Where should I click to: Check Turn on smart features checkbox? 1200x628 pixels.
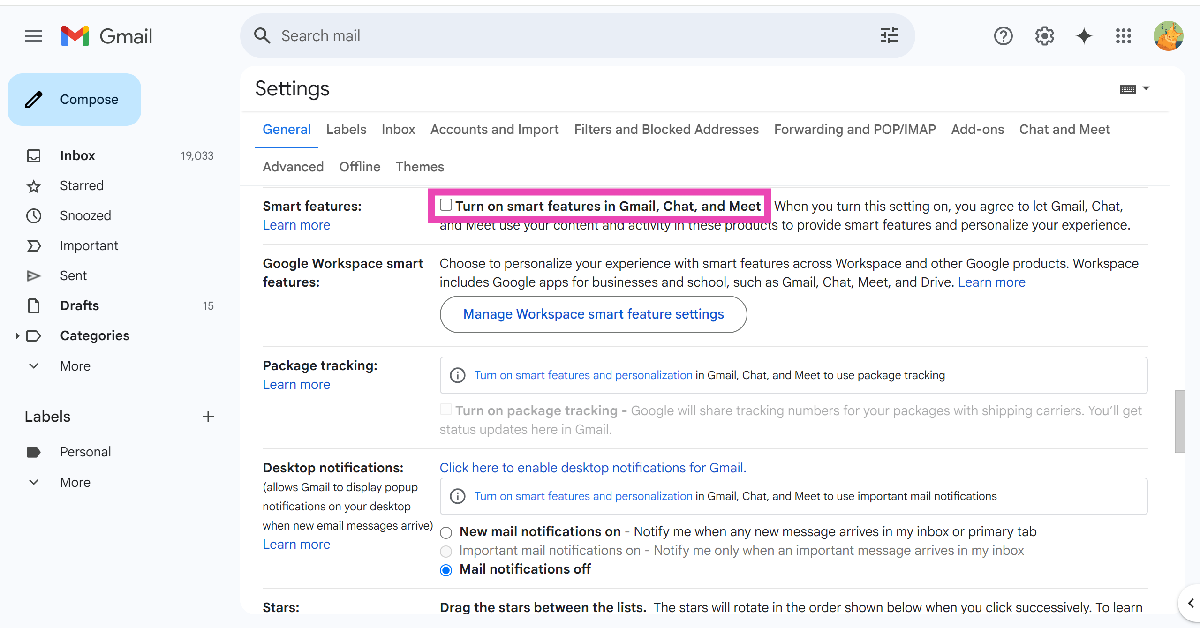[446, 205]
